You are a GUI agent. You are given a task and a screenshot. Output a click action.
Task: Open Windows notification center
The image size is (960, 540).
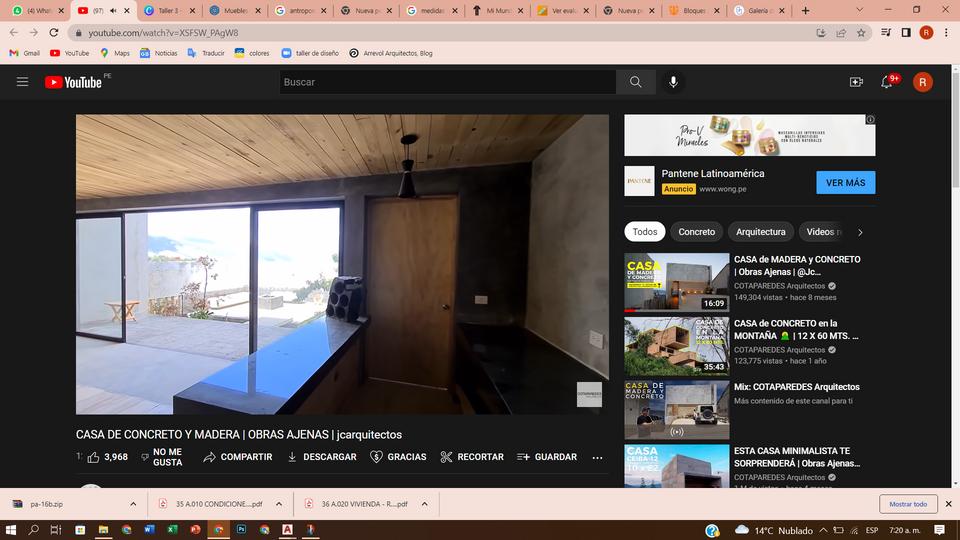[x=940, y=530]
